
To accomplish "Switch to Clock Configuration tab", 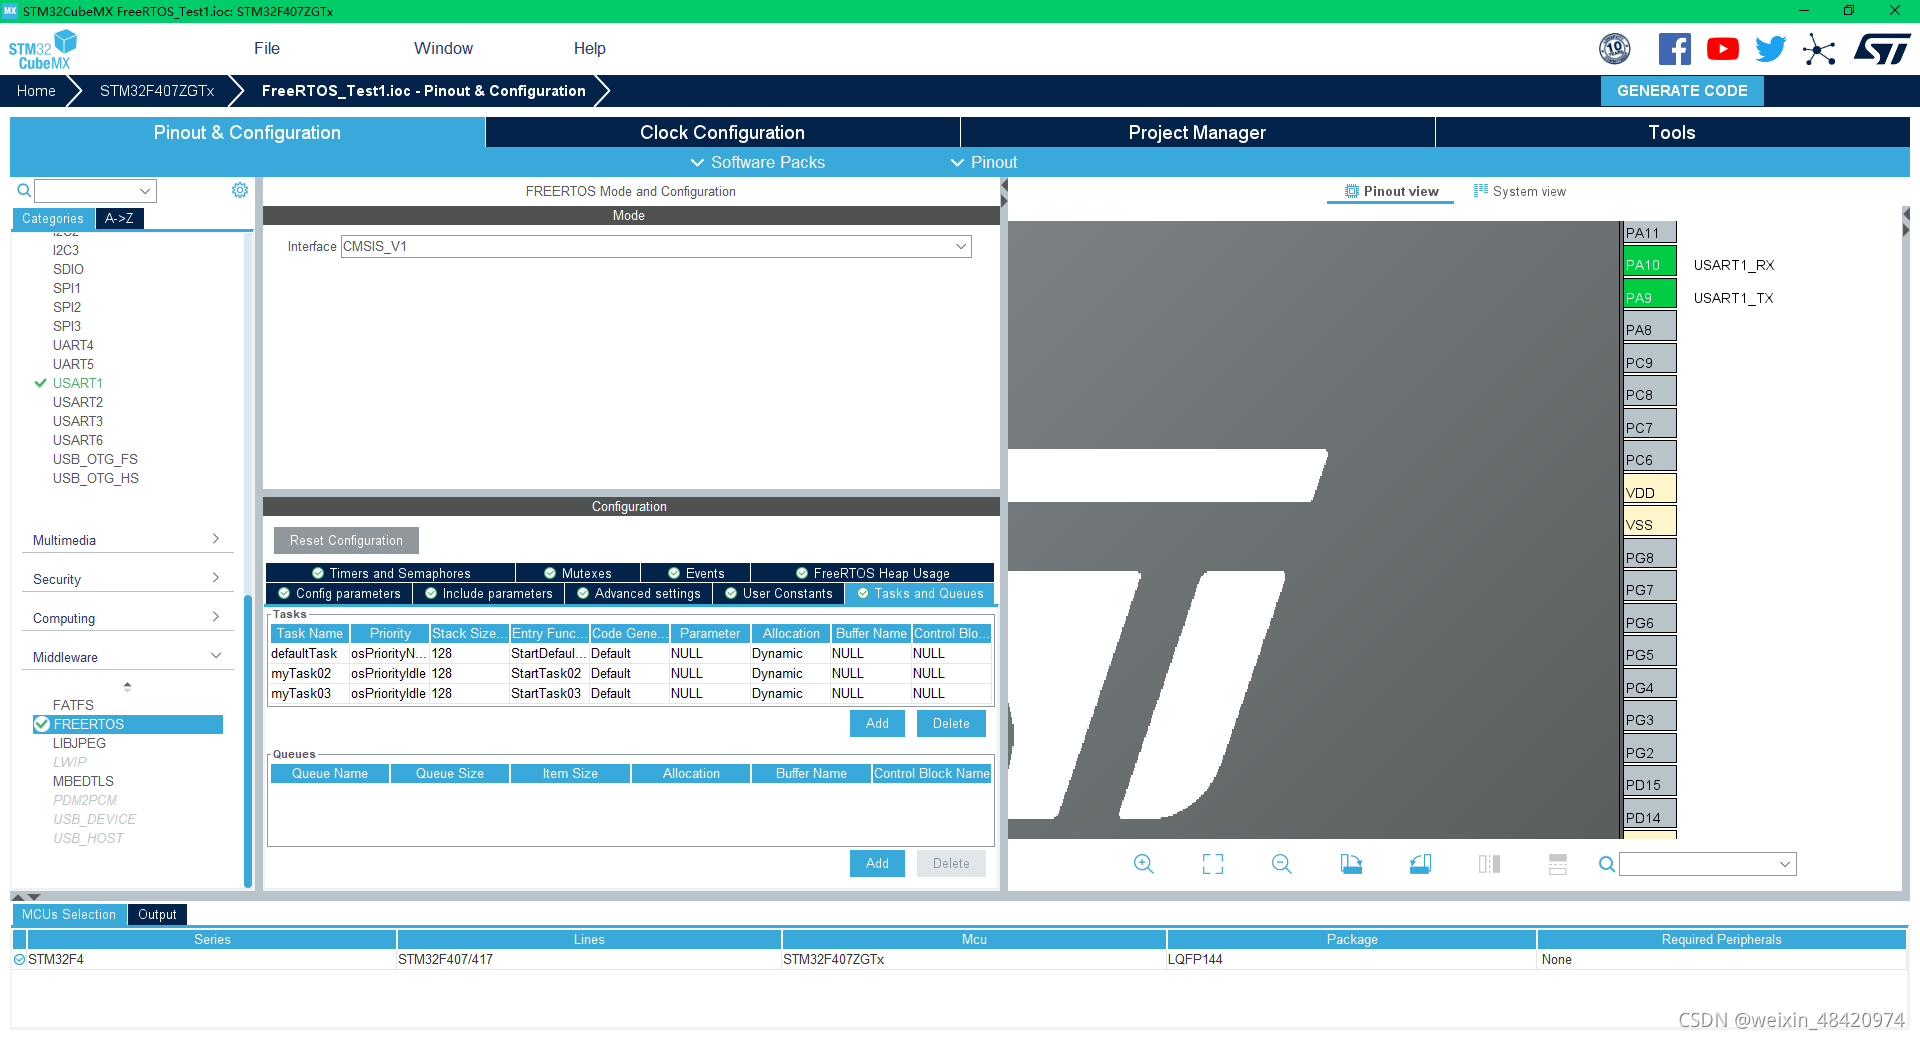I will [722, 132].
